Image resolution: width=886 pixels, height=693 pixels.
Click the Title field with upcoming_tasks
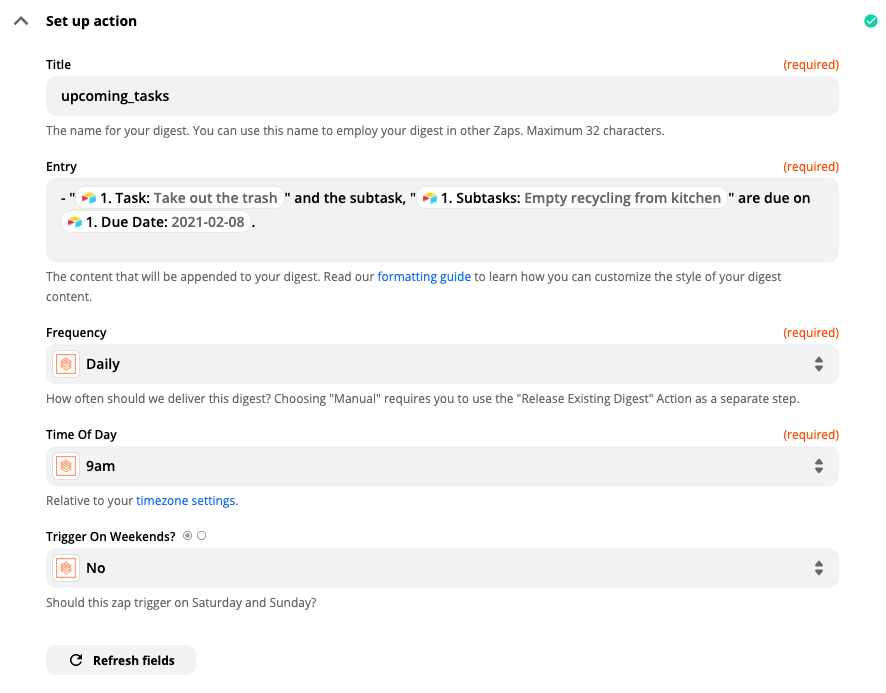[x=442, y=96]
